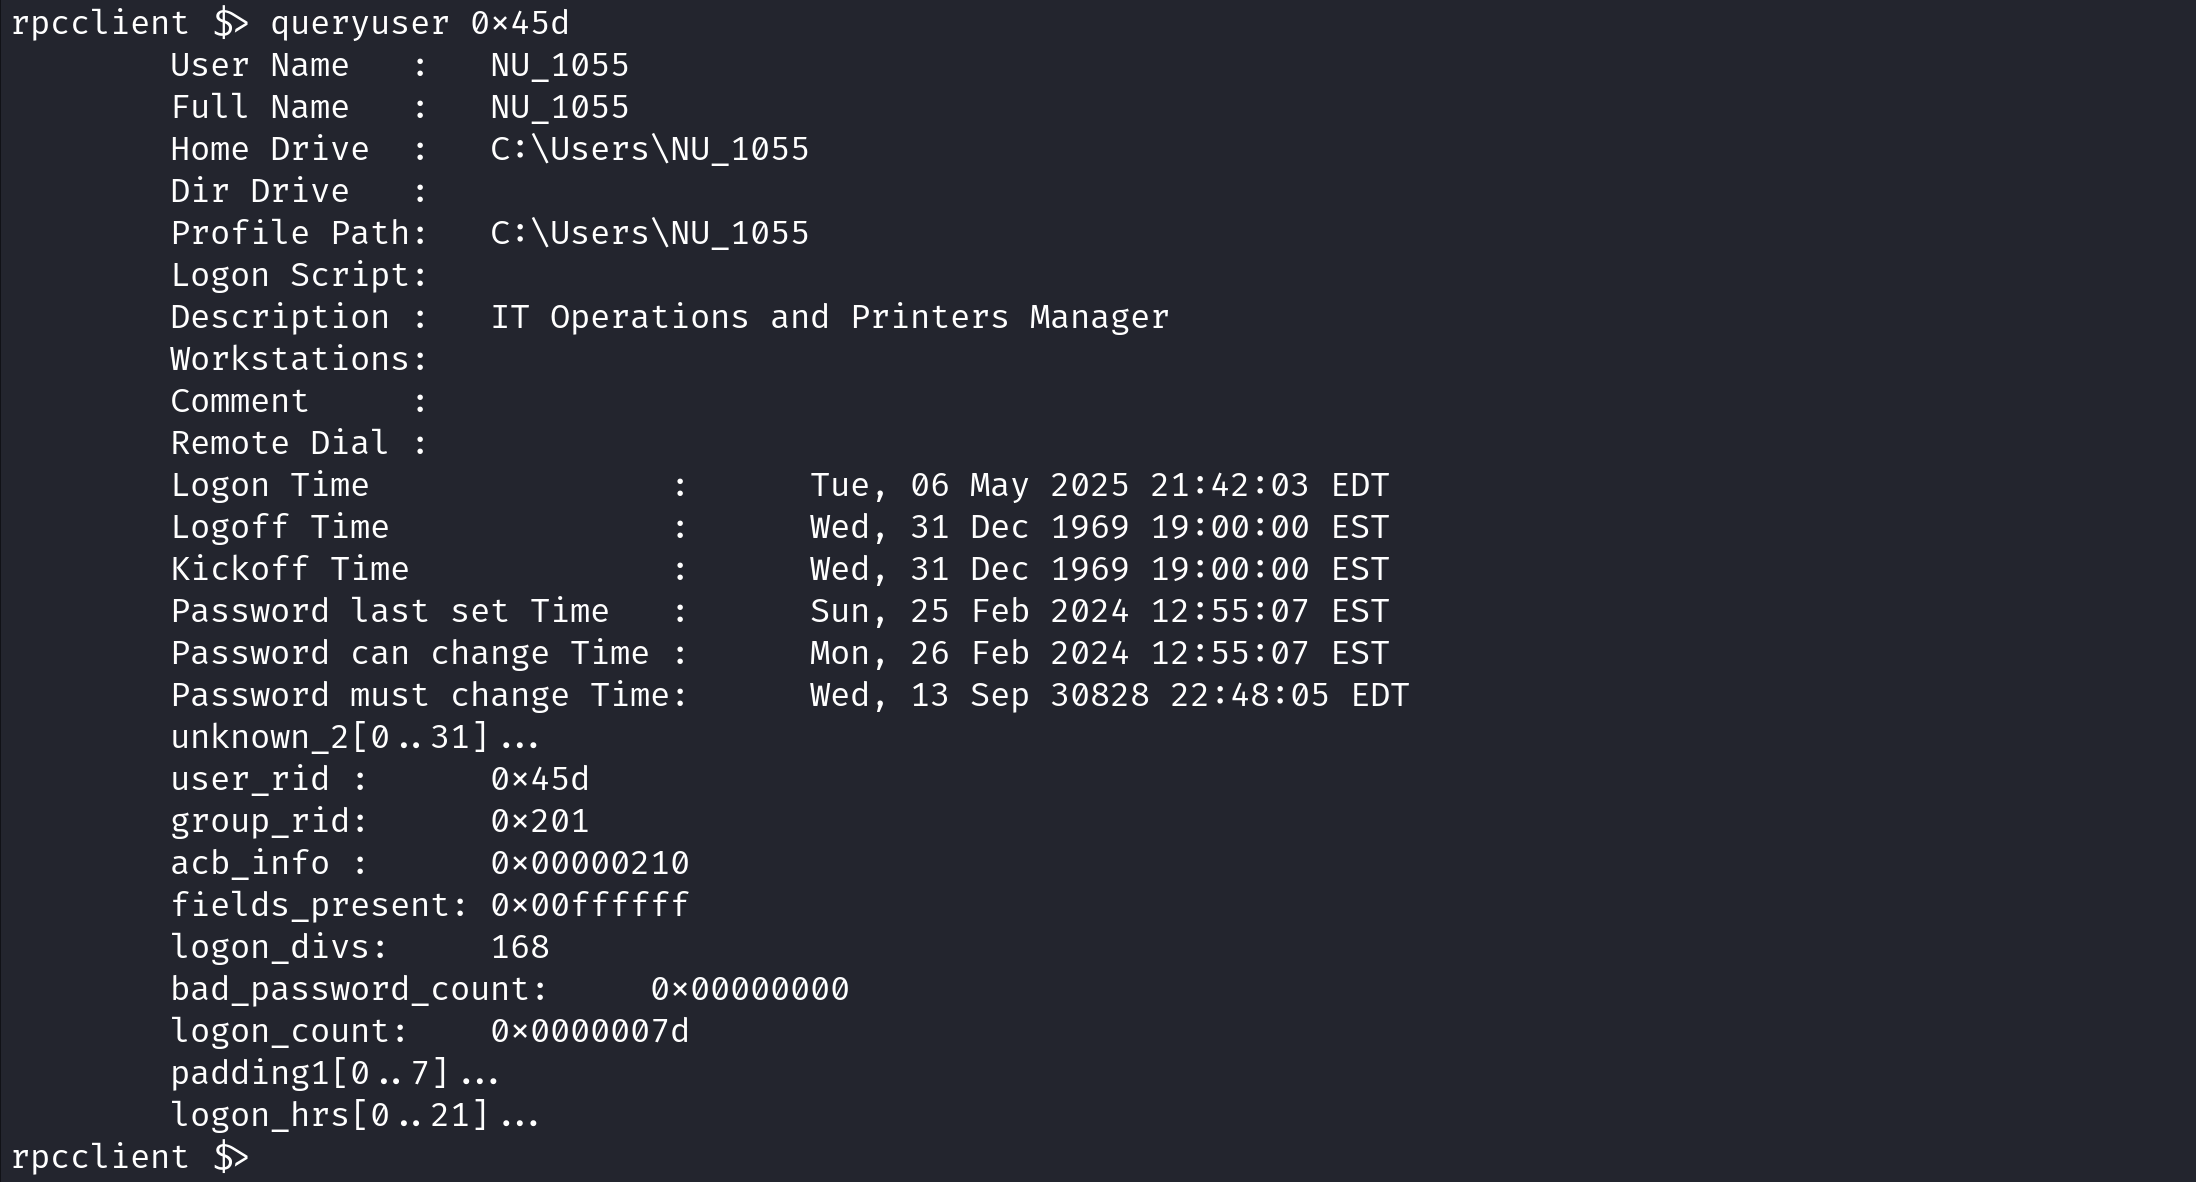
Task: Click the group_rid value 0x201
Action: click(540, 822)
